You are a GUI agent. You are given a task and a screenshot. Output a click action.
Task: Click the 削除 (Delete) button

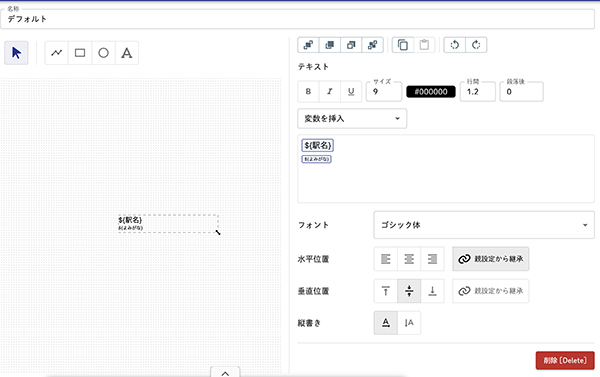coord(565,361)
